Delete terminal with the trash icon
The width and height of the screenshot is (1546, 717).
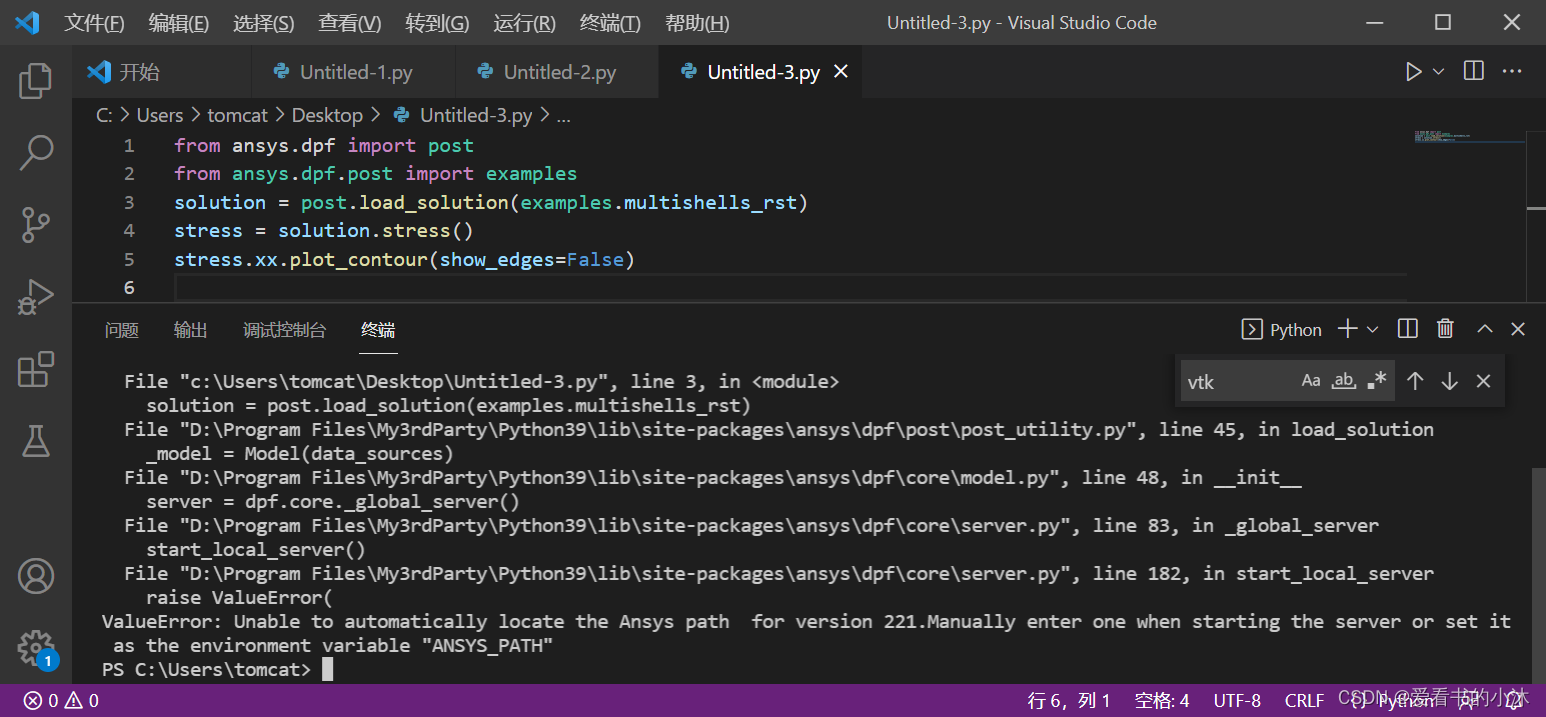[x=1445, y=329]
